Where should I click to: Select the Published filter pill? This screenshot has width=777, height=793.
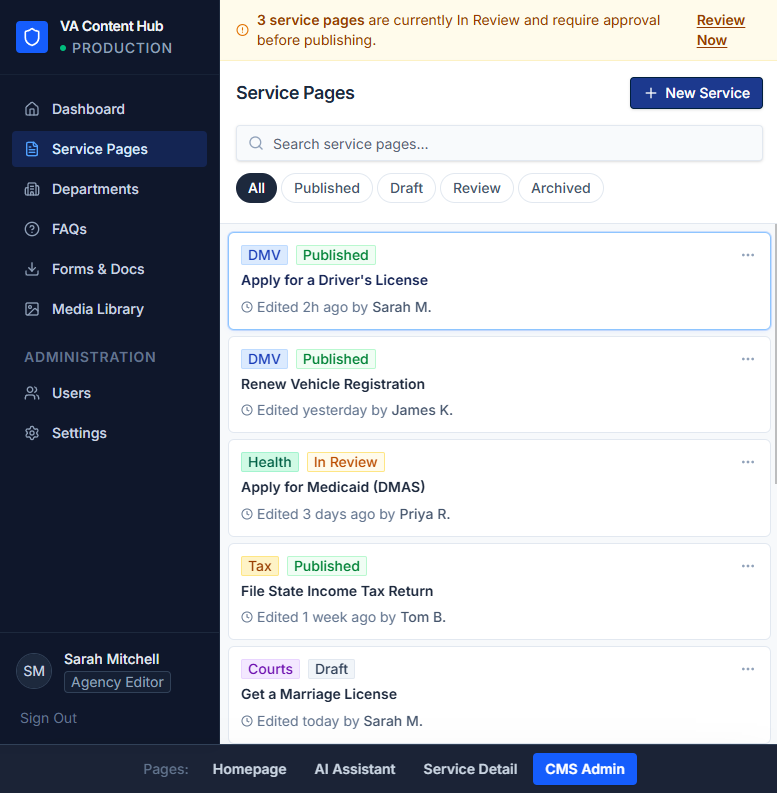[x=326, y=188]
